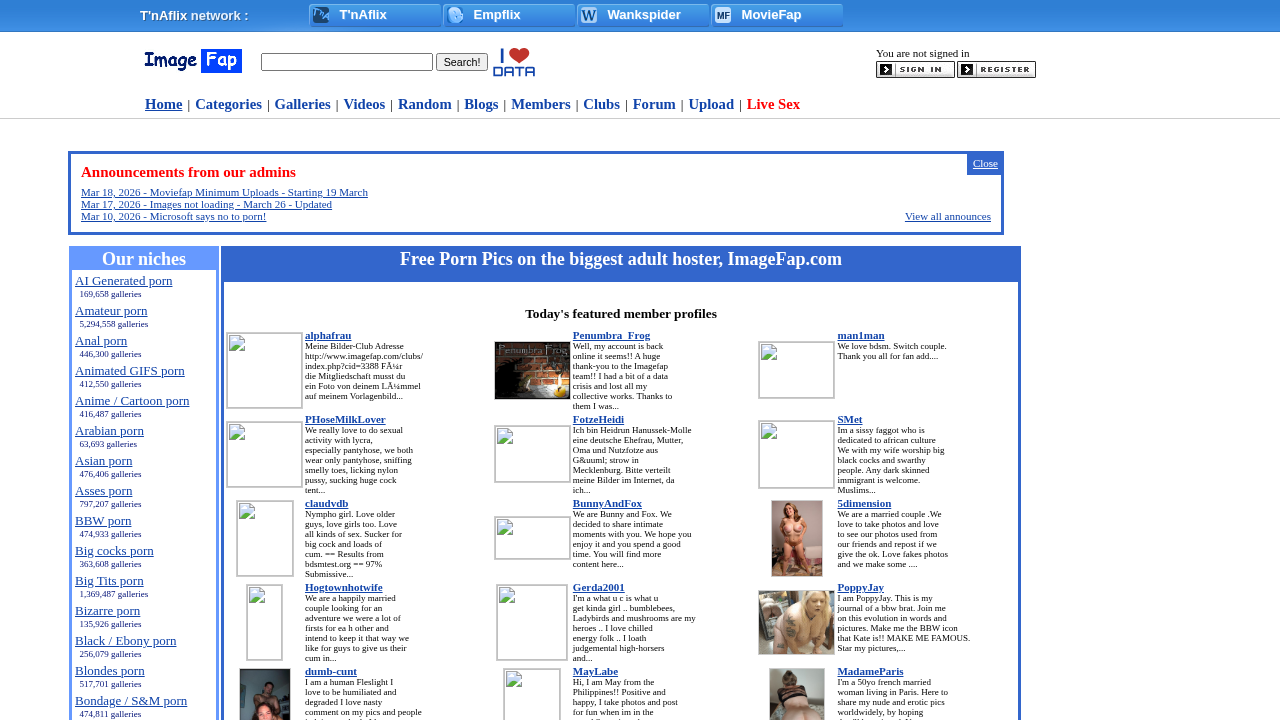Screen dimensions: 1280x720
Task: Open the Upload menu link
Action: (711, 104)
